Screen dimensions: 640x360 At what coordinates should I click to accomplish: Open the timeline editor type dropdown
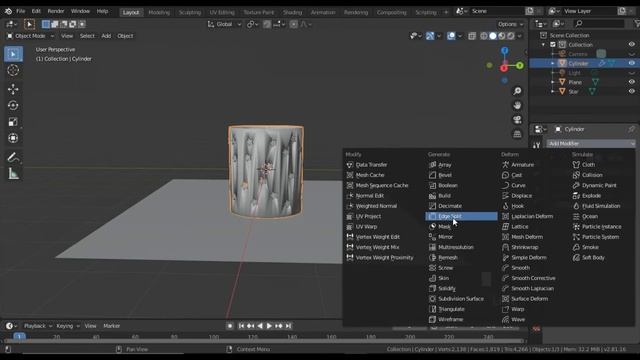pos(11,326)
